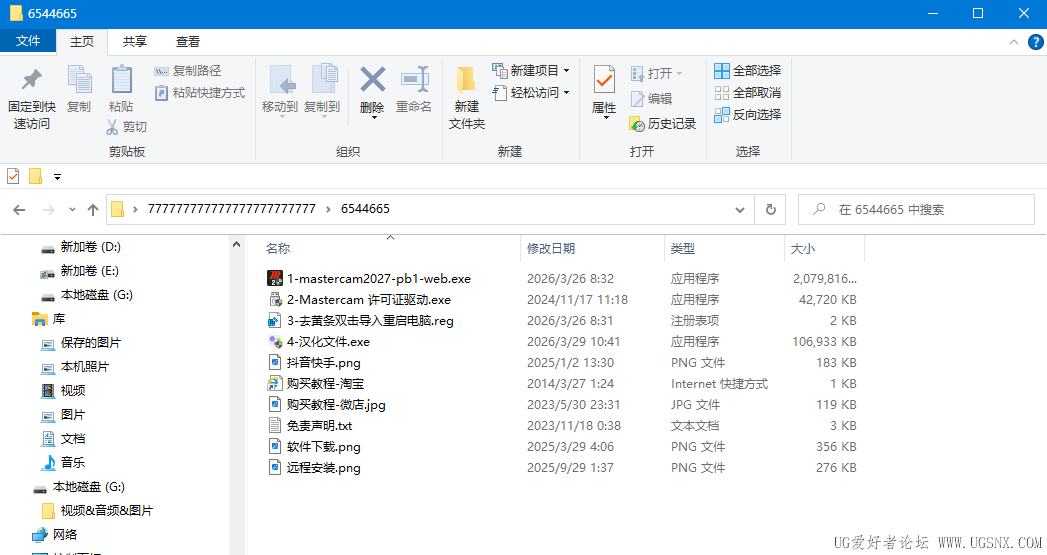The width and height of the screenshot is (1047, 555).
Task: Switch to the View (查看) ribbon tab
Action: [x=188, y=41]
